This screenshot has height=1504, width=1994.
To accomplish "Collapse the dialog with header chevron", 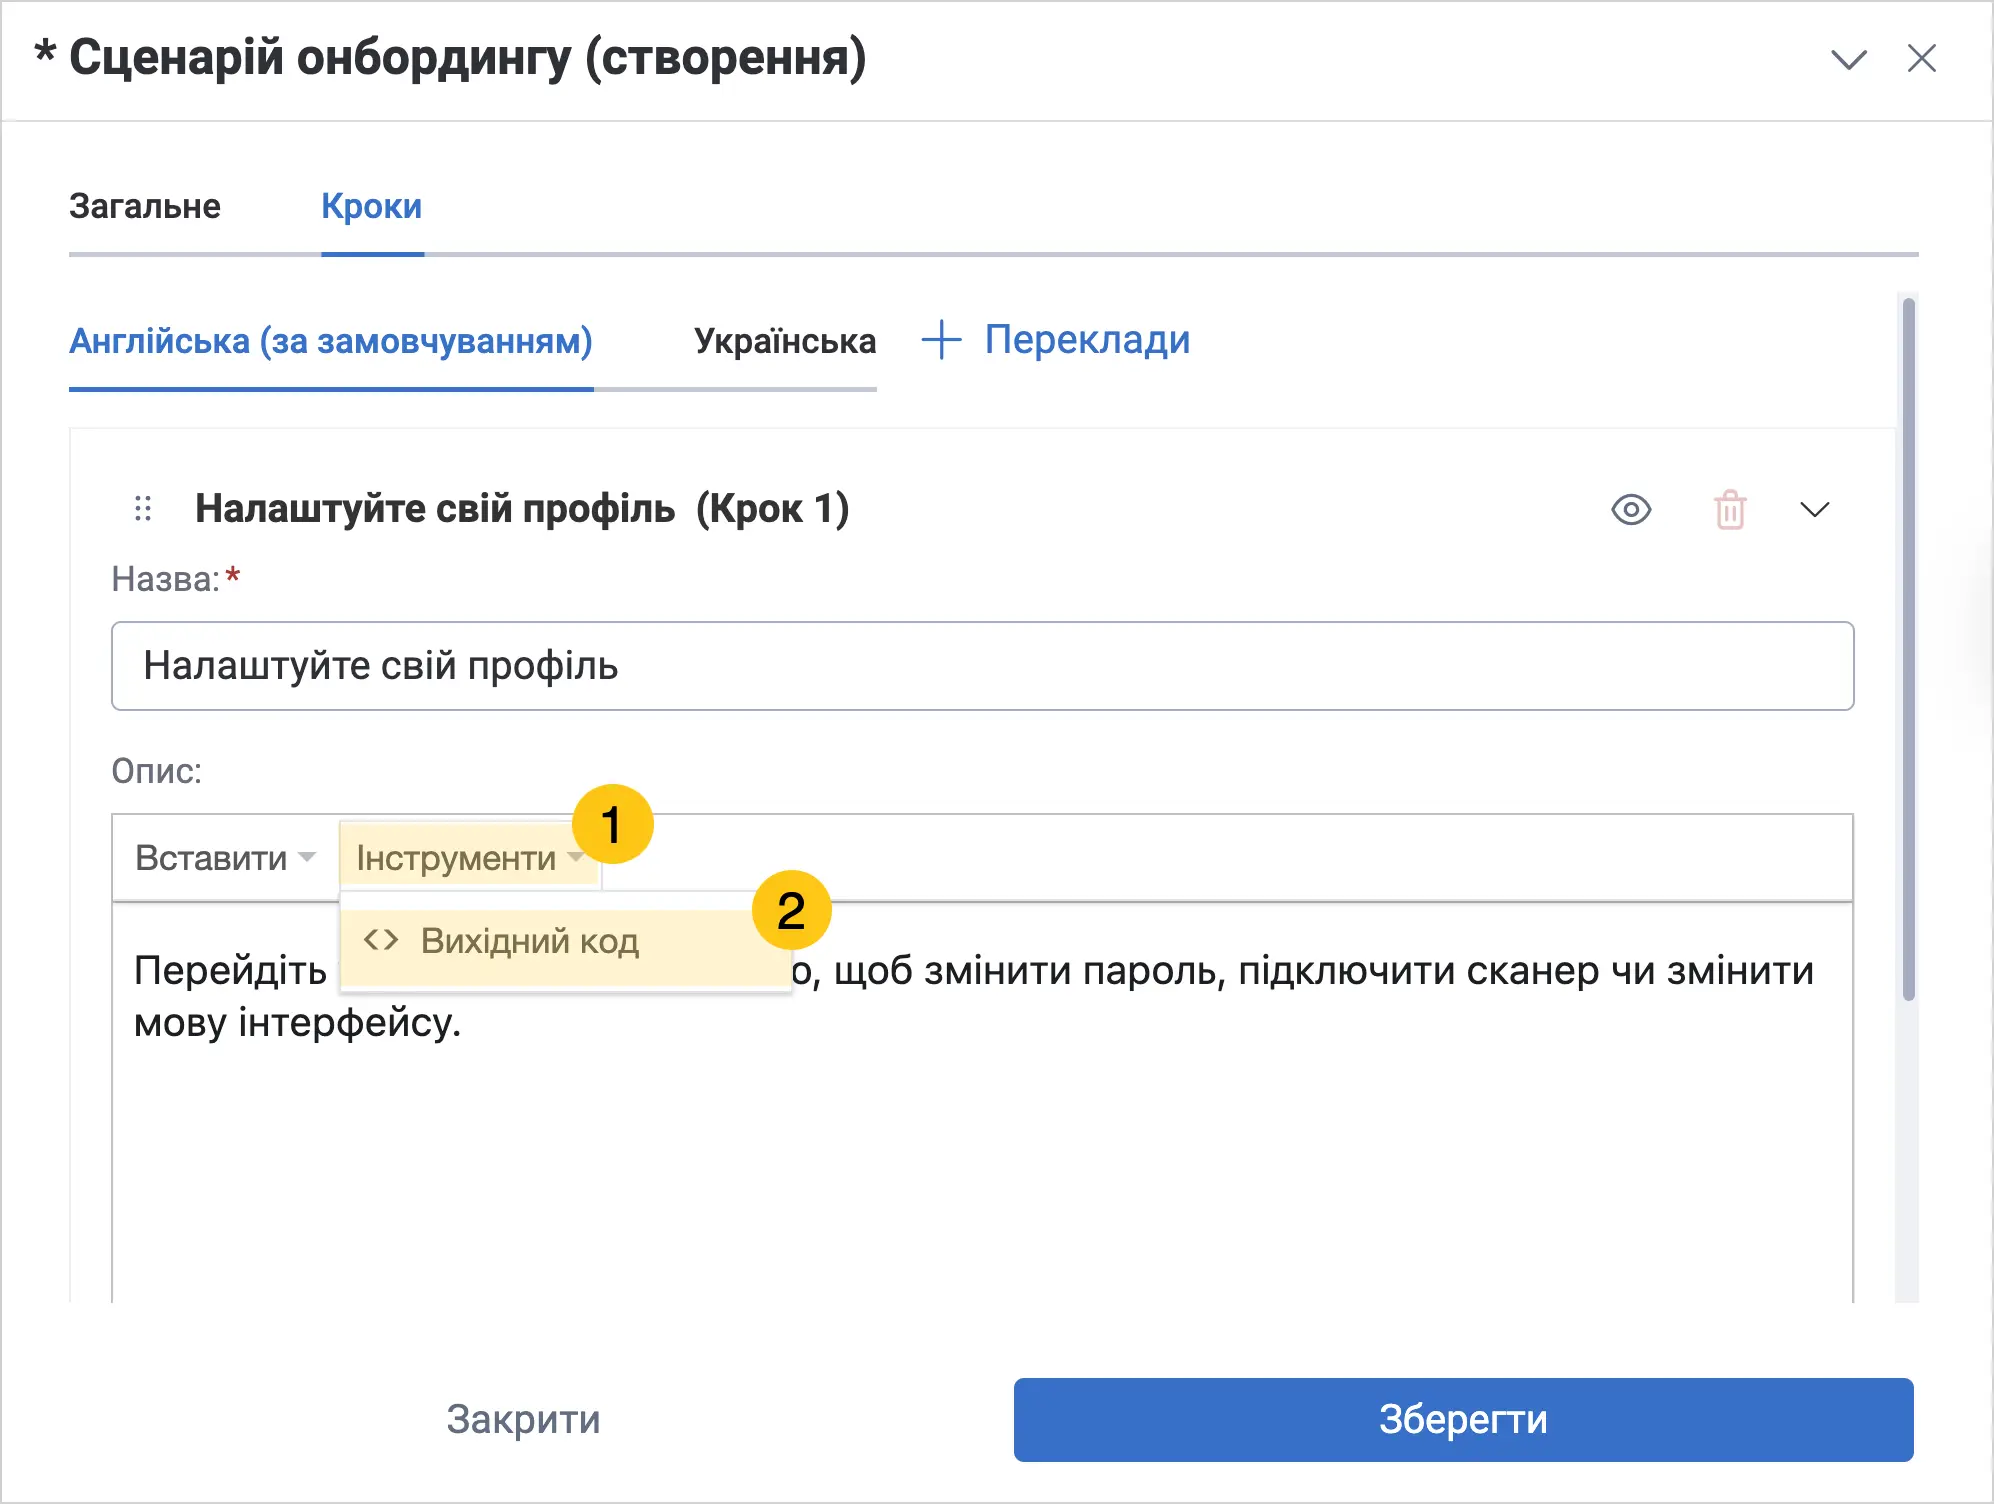I will pos(1848,59).
